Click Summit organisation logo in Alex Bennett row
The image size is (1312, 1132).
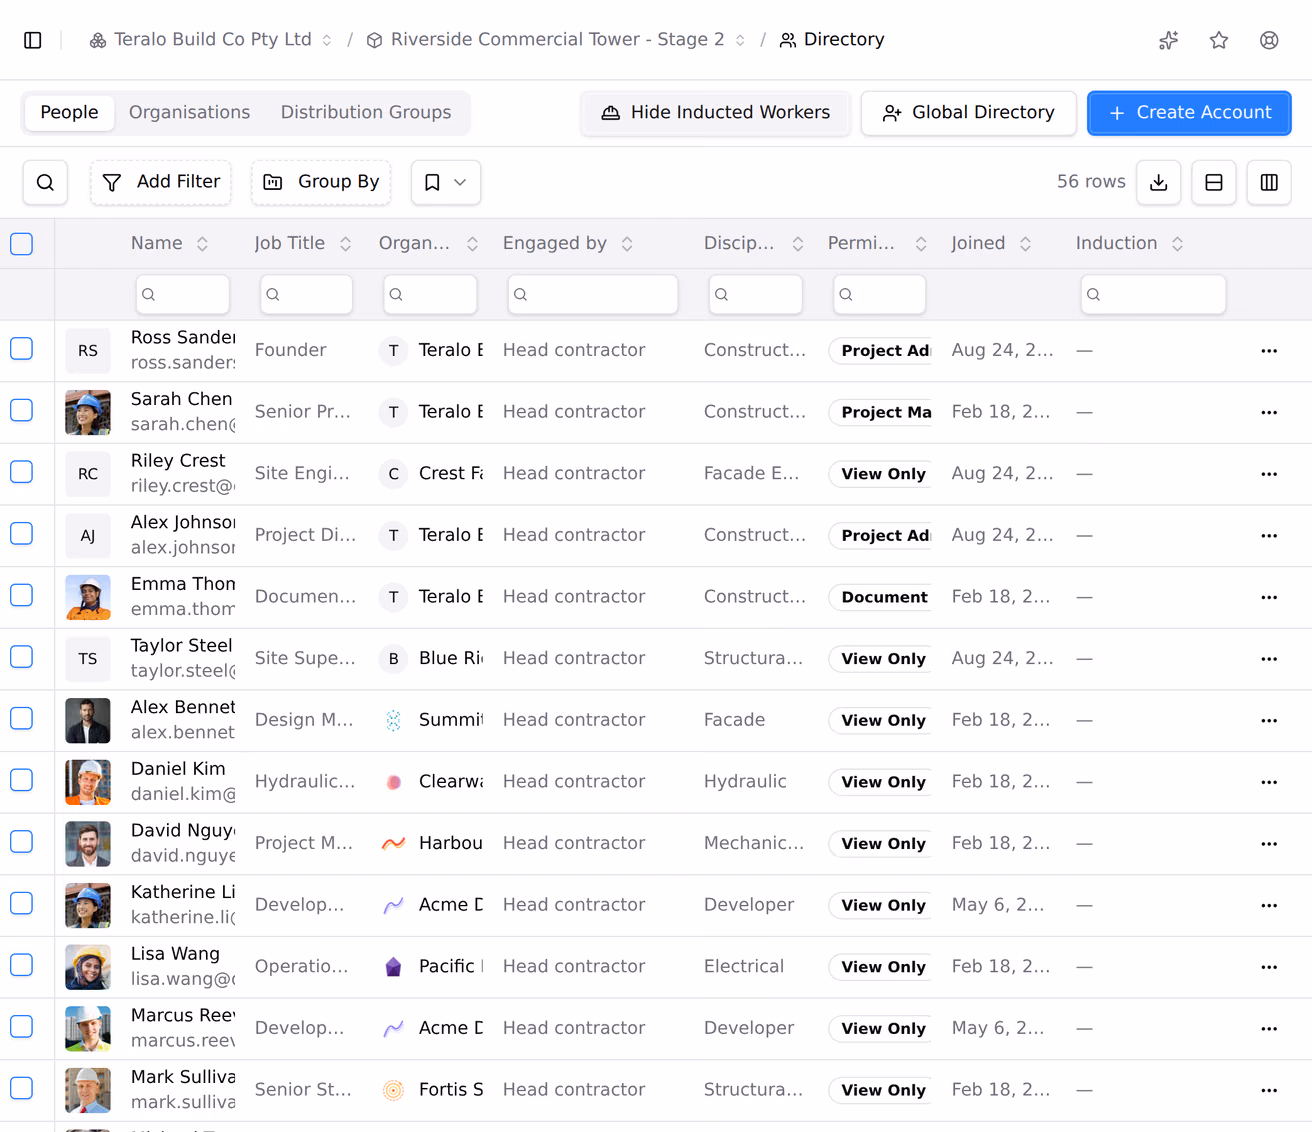[394, 720]
